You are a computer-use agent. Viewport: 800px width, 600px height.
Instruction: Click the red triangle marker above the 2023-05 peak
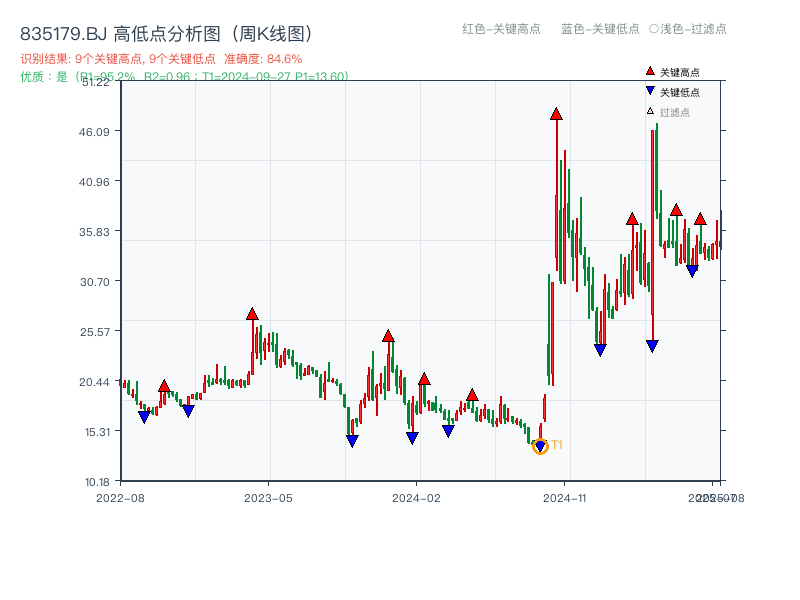click(x=253, y=313)
